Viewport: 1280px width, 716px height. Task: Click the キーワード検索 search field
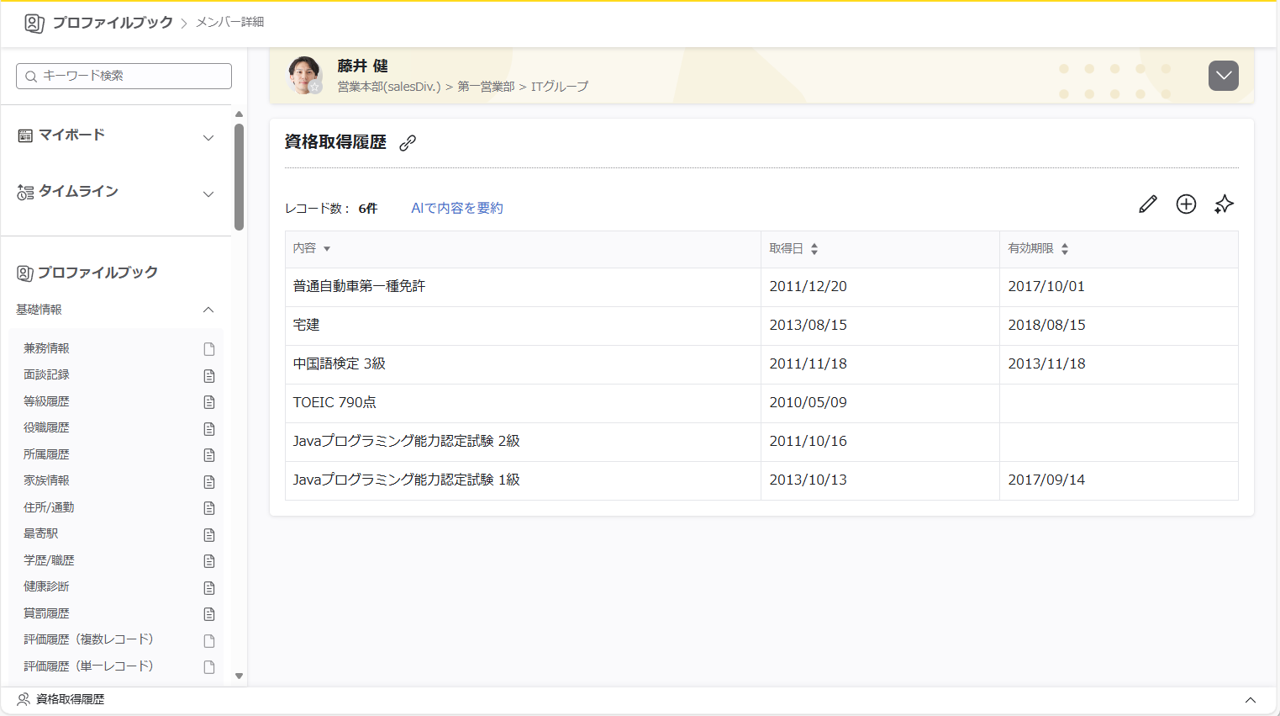point(123,75)
